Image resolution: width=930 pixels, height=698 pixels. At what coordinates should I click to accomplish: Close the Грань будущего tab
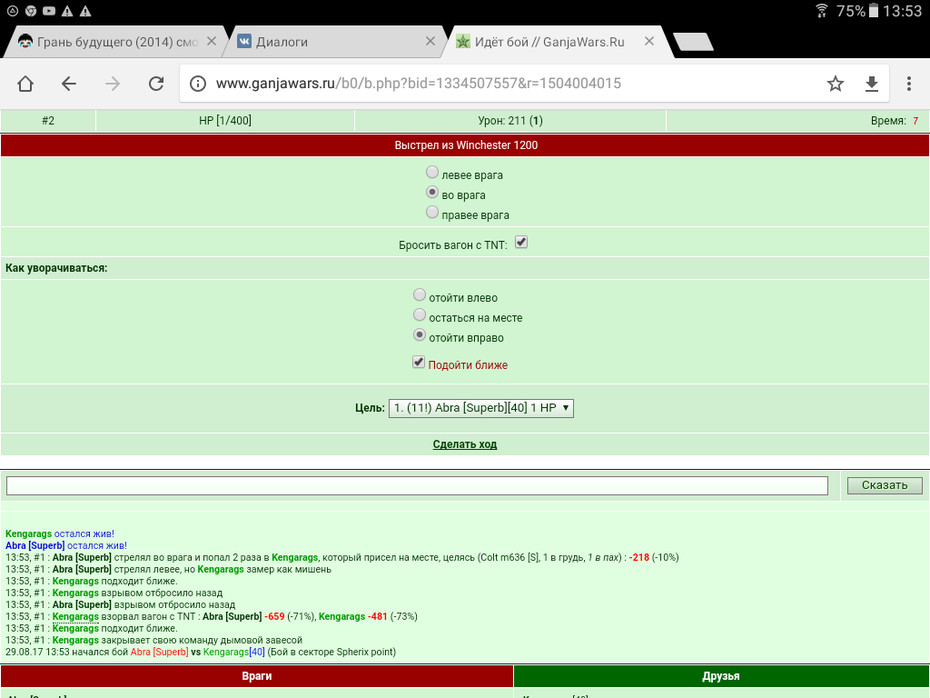pyautogui.click(x=211, y=41)
